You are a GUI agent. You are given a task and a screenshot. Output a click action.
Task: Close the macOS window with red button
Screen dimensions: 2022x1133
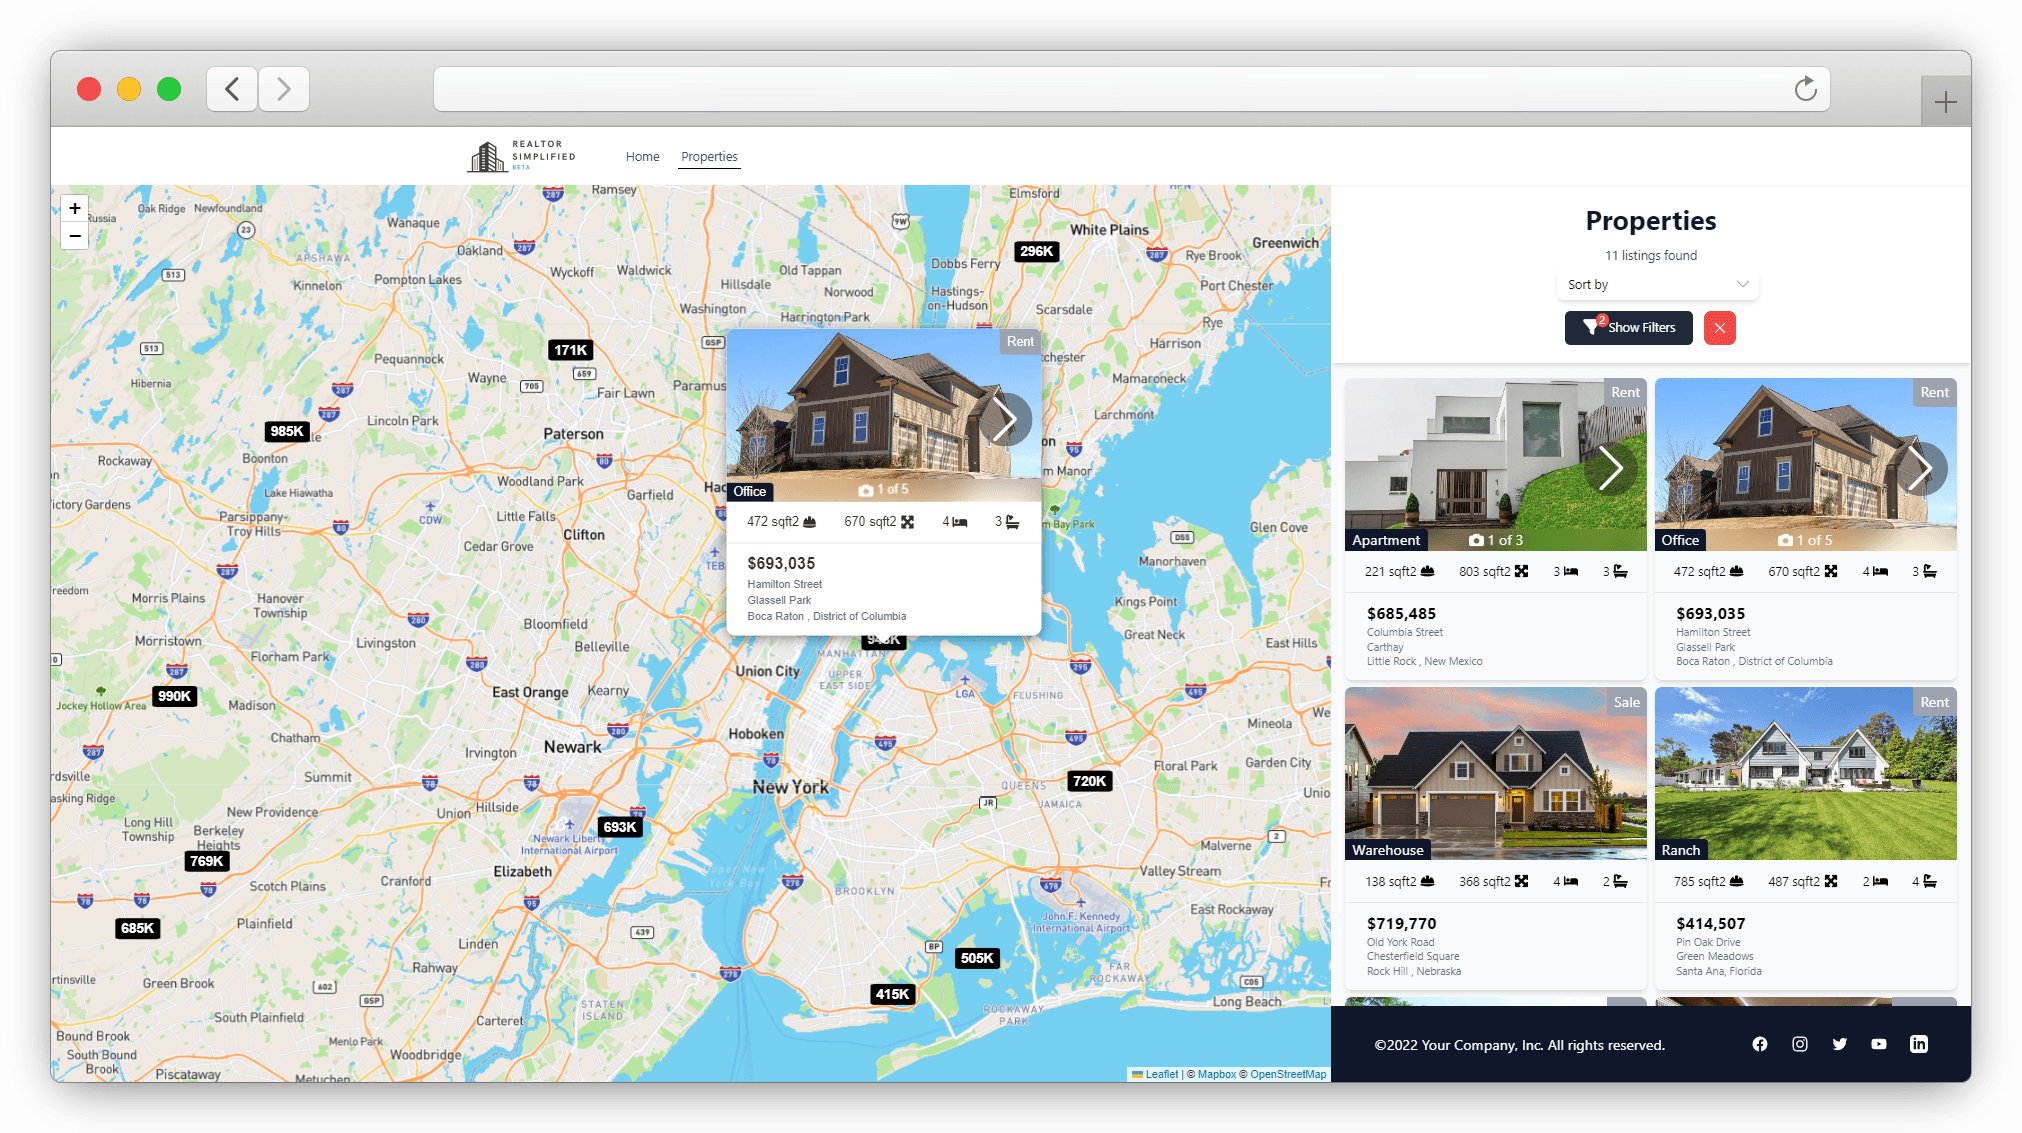click(89, 89)
